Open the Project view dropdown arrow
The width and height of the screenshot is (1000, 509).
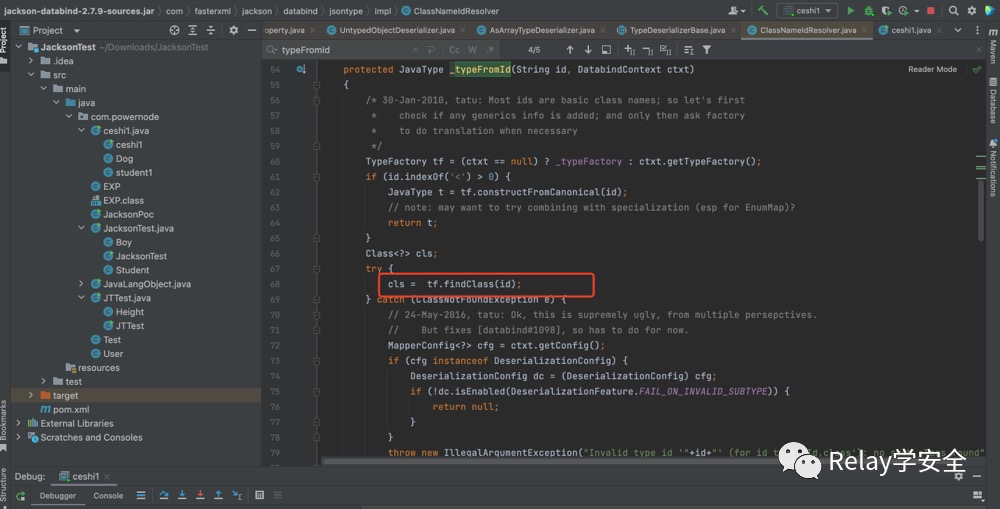[x=77, y=31]
